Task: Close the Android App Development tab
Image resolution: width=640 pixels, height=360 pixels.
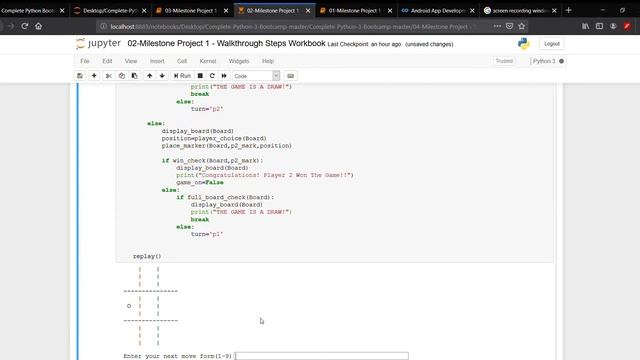Action: [472, 11]
